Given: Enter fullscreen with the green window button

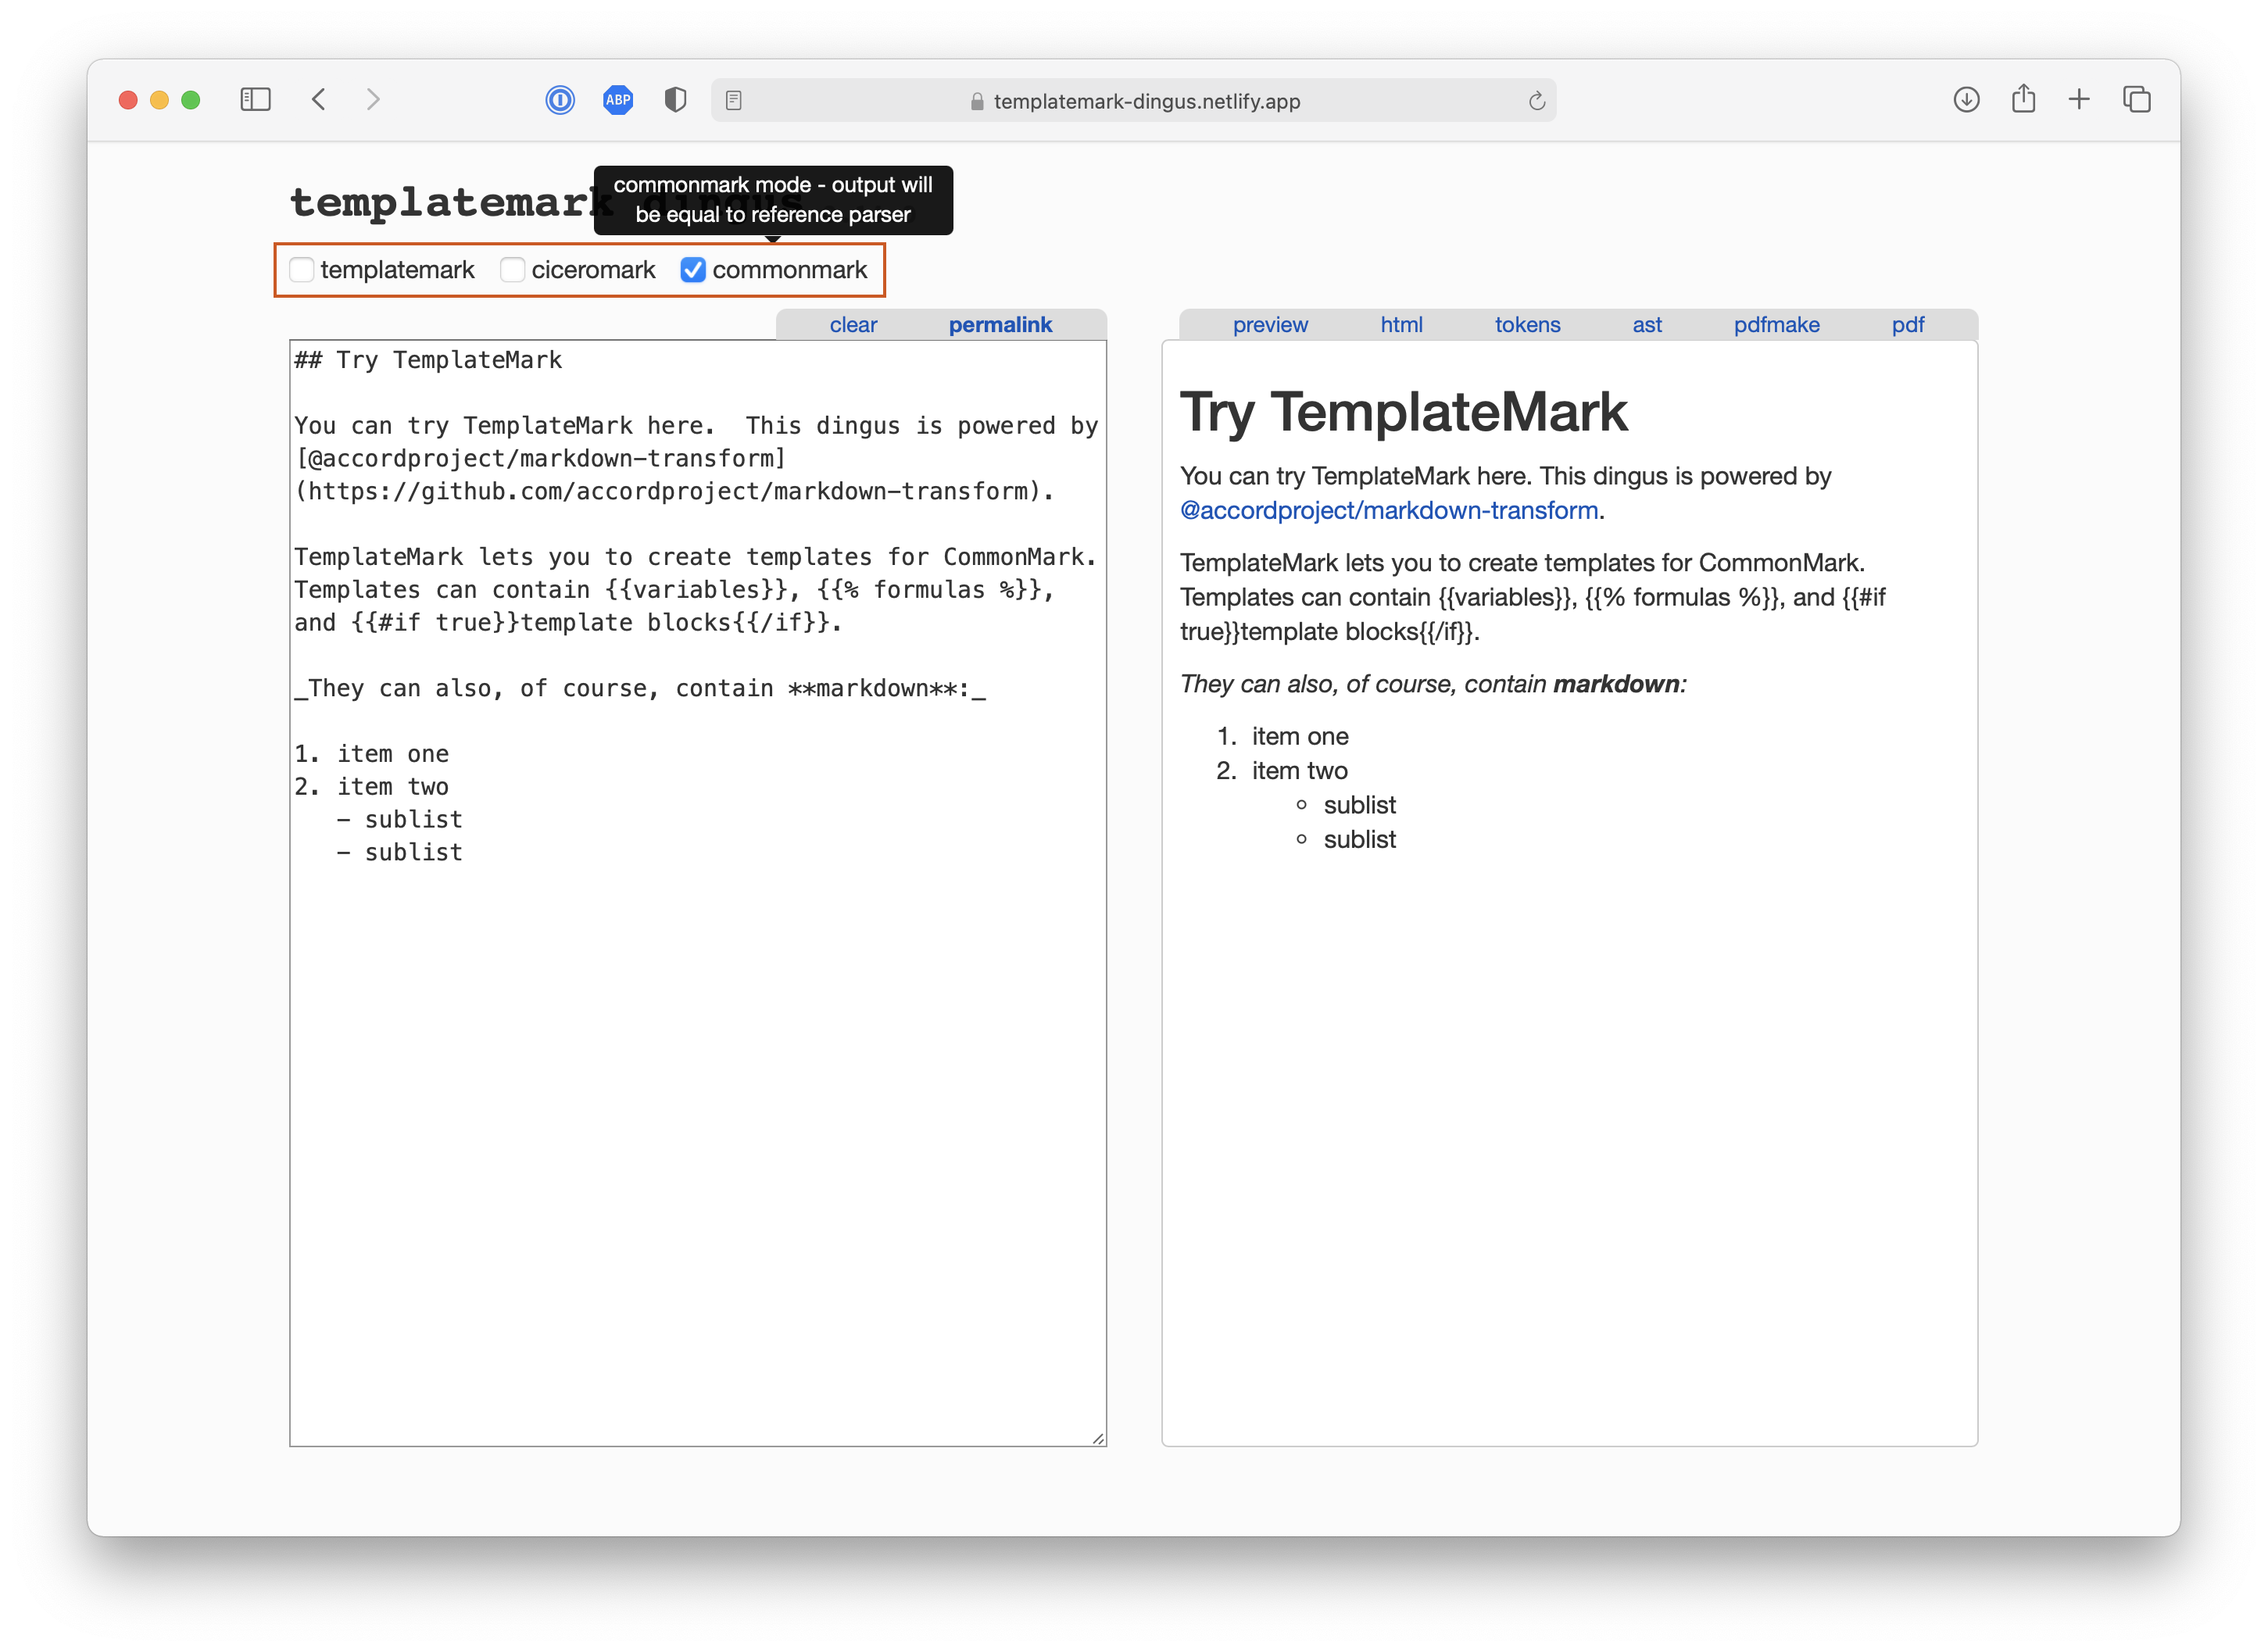Looking at the screenshot, I should [x=191, y=100].
